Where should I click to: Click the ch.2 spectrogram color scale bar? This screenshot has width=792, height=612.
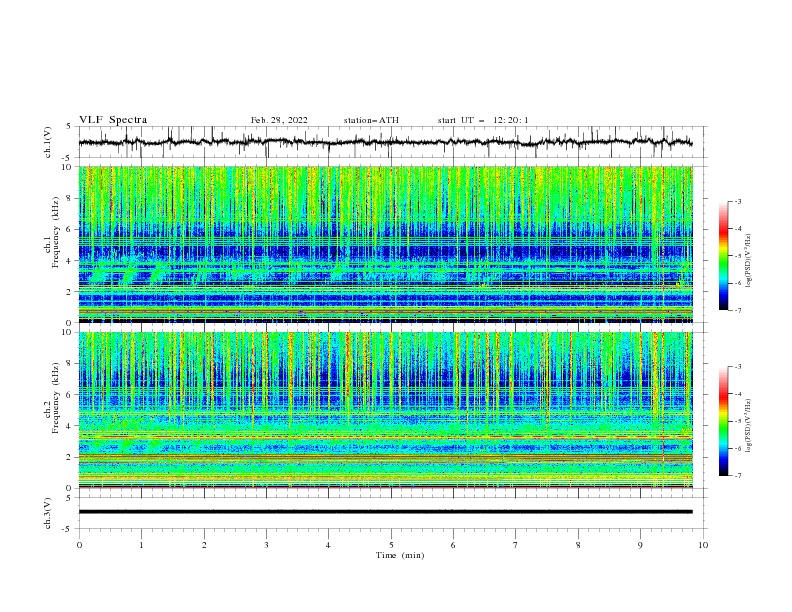[723, 421]
